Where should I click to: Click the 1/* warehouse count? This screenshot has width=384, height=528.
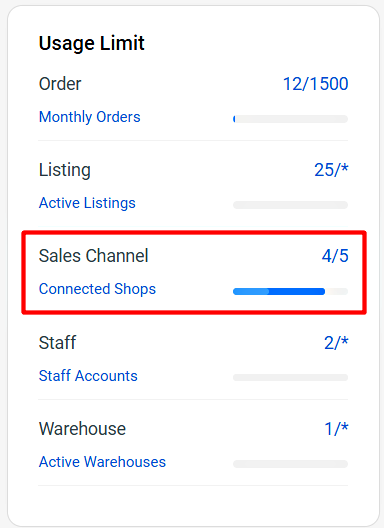pyautogui.click(x=336, y=429)
